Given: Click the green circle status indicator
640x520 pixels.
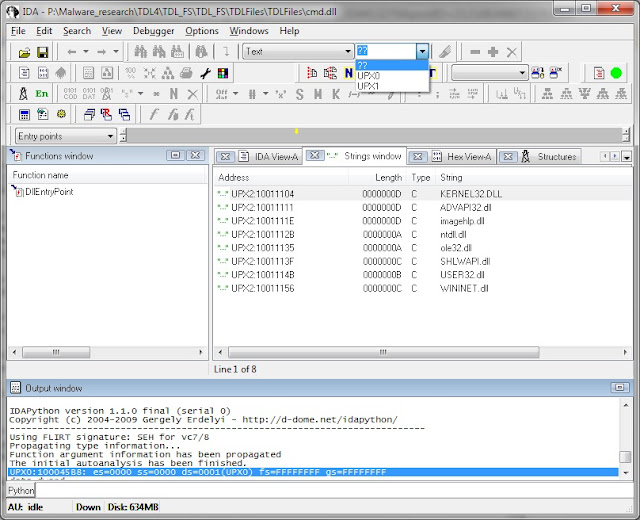Looking at the screenshot, I should point(616,73).
